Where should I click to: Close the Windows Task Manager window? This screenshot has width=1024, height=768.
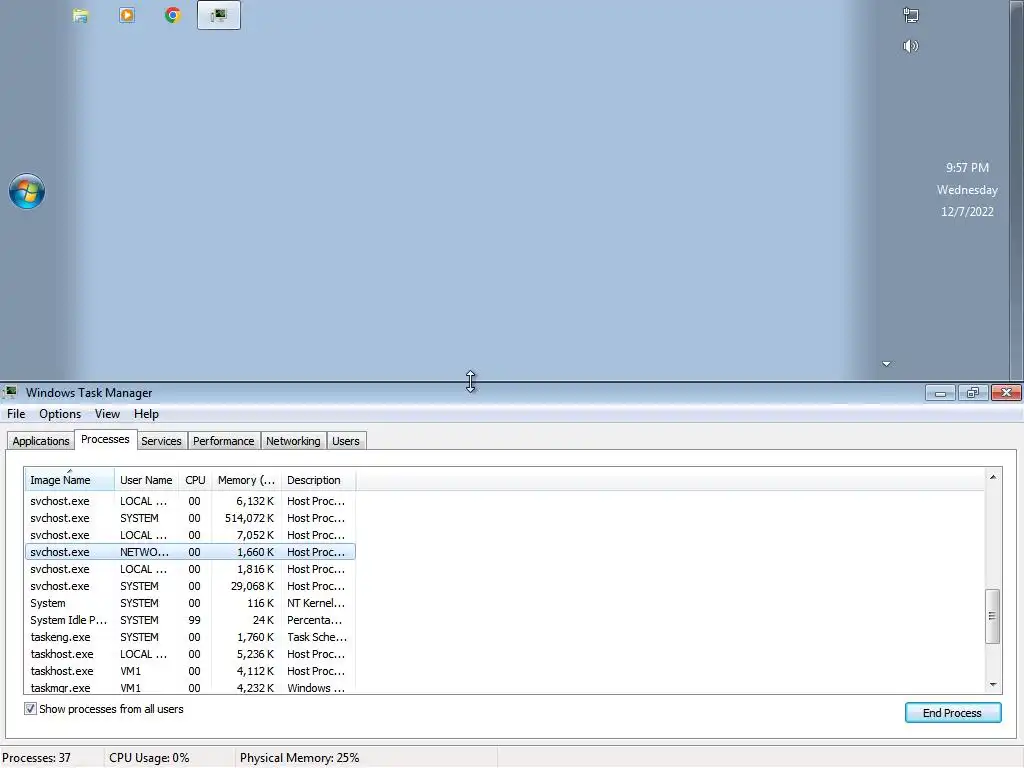1006,392
